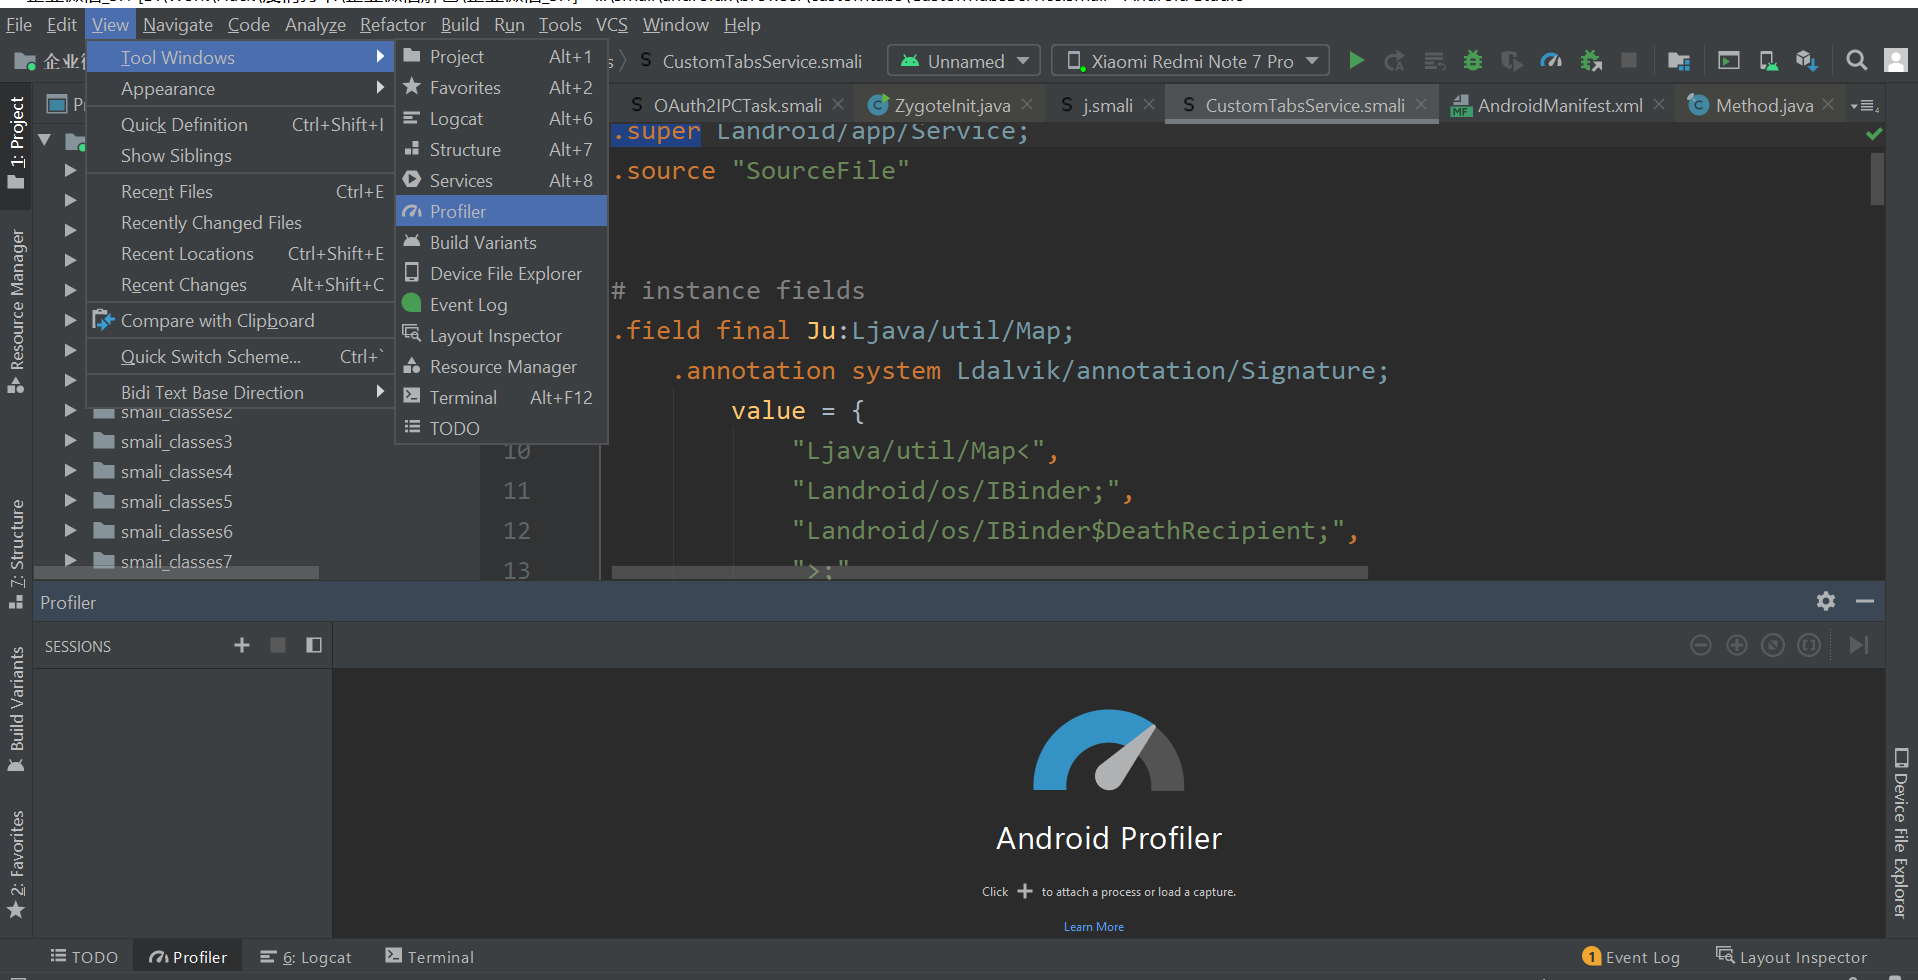Close the CustomTabsService.smali tab
This screenshot has width=1918, height=980.
click(1421, 104)
